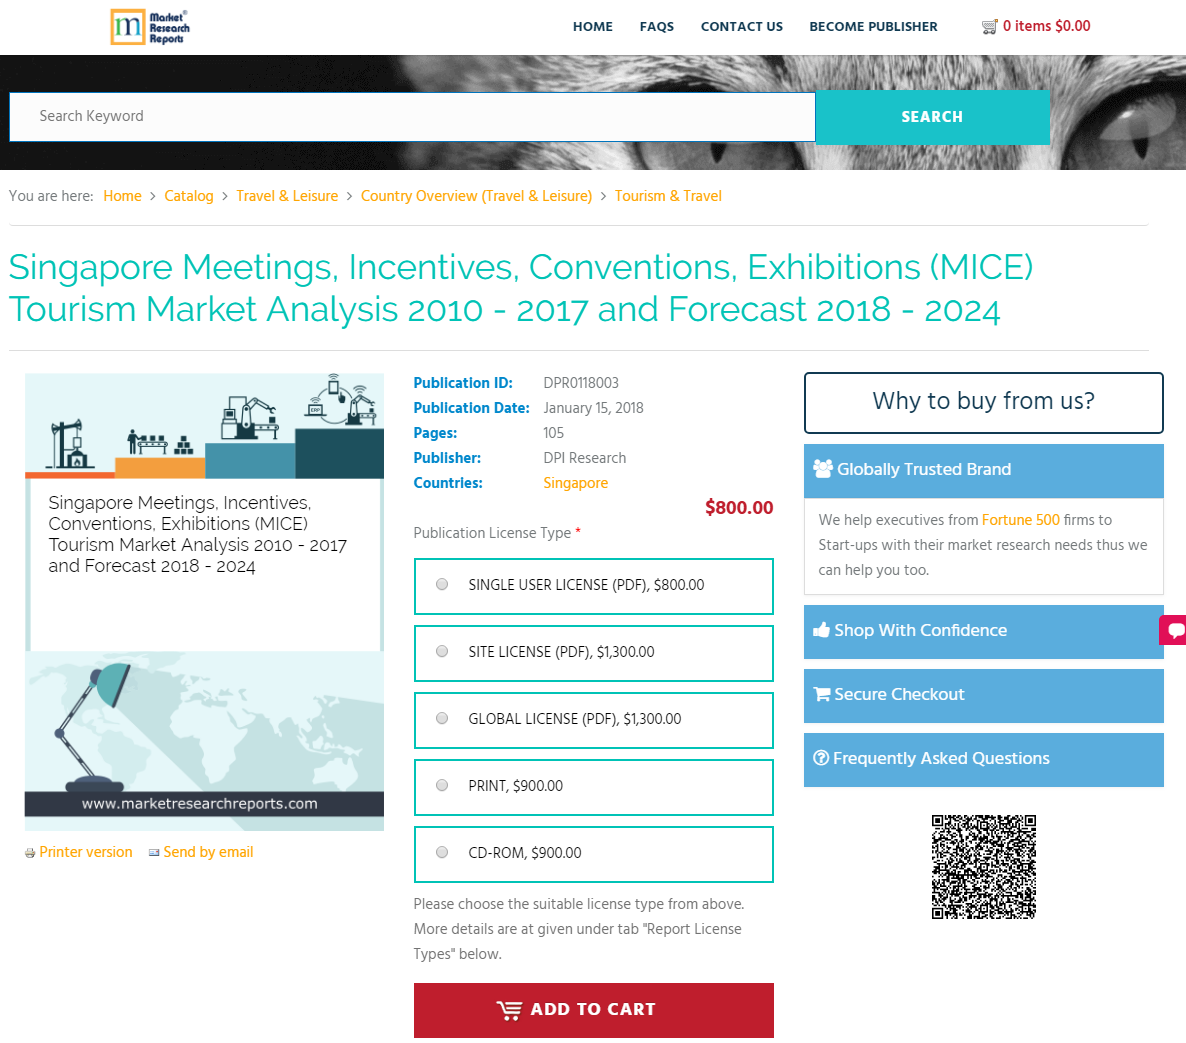Click the thumbs-up icon on Shop With Confidence
The width and height of the screenshot is (1186, 1043).
coord(821,630)
